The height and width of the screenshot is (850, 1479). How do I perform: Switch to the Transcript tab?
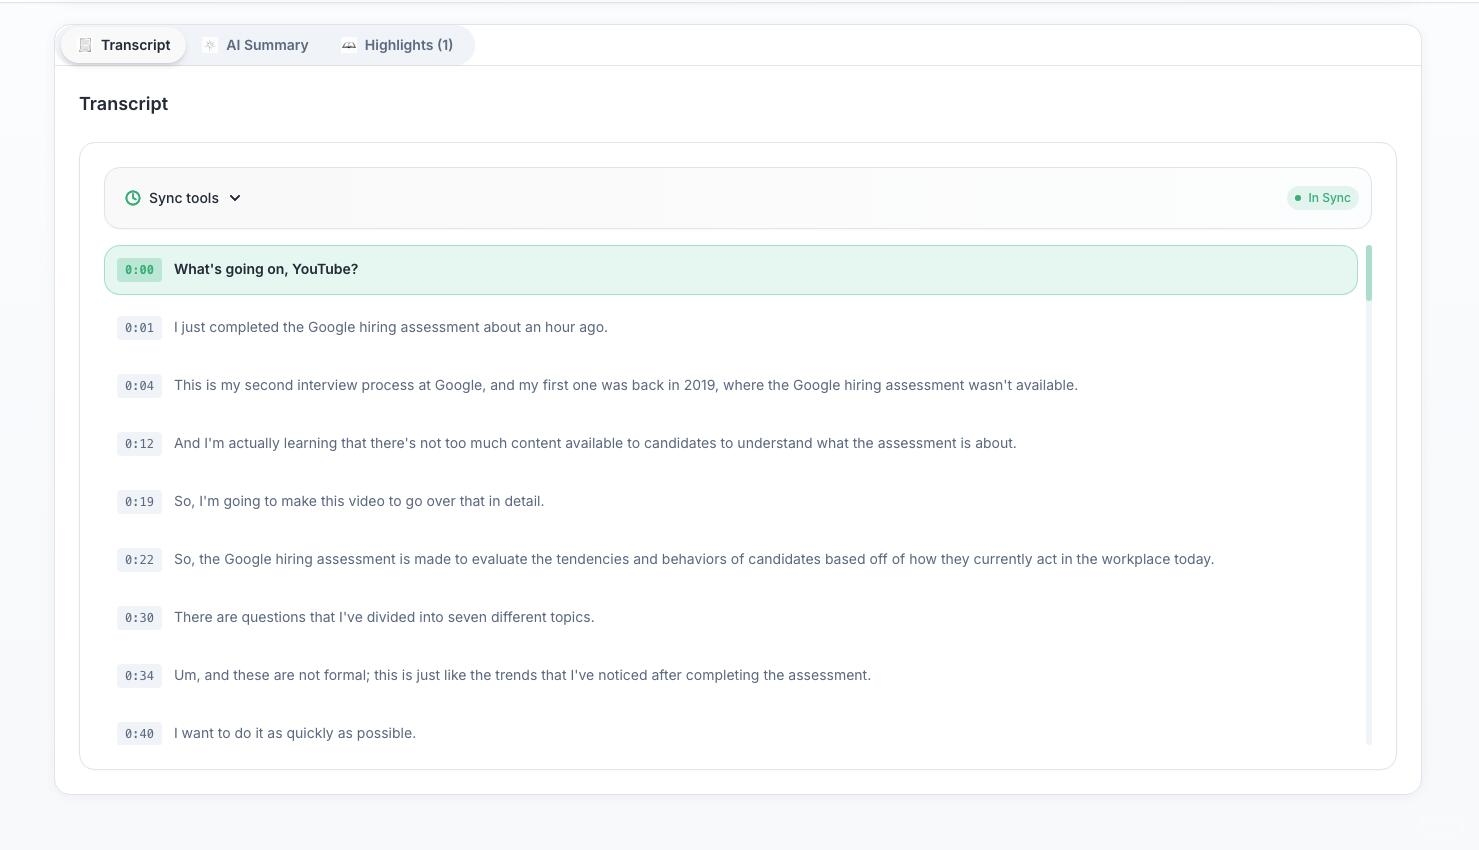pos(124,45)
